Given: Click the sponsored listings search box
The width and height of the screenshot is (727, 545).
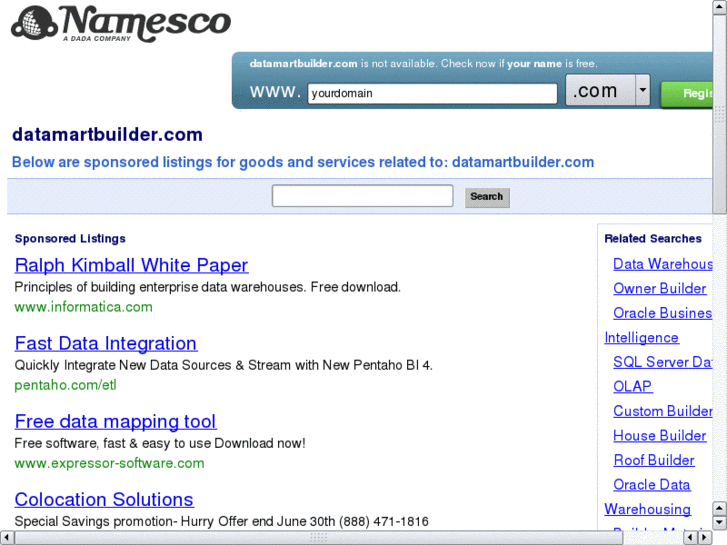Looking at the screenshot, I should [x=363, y=196].
